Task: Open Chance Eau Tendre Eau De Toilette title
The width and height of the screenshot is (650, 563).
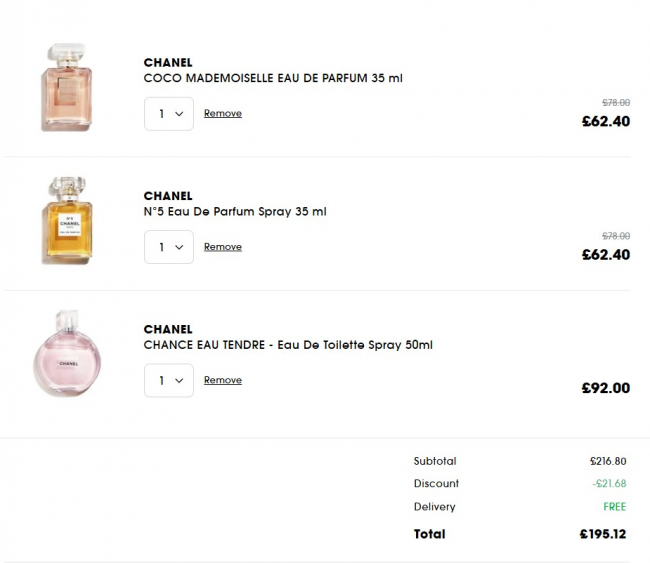Action: pos(288,345)
